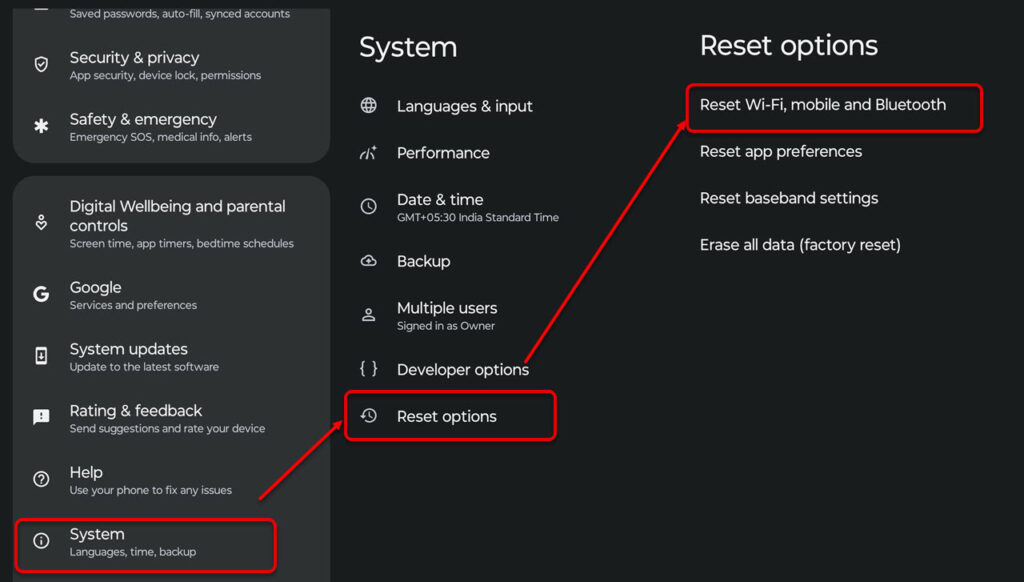Viewport: 1024px width, 582px height.
Task: Click the System updates download icon
Action: tap(41, 356)
